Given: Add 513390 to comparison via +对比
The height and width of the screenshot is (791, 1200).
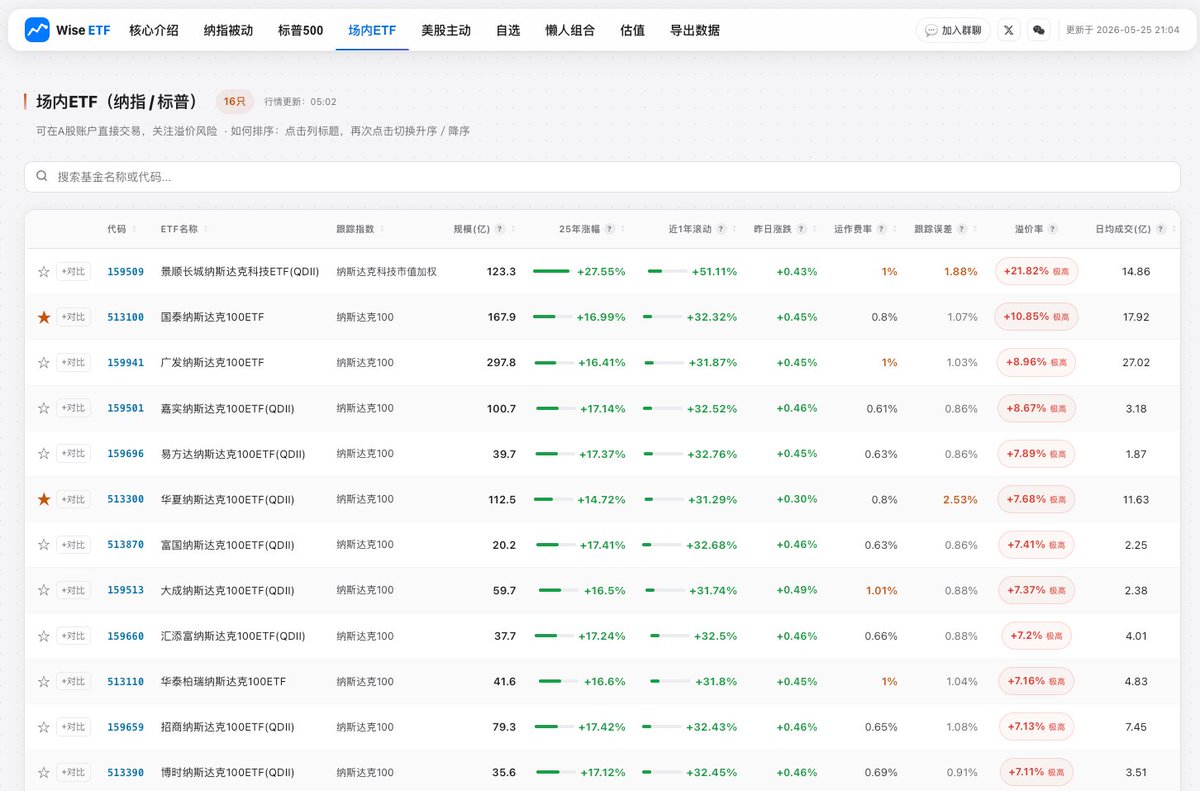Looking at the screenshot, I should pos(73,772).
